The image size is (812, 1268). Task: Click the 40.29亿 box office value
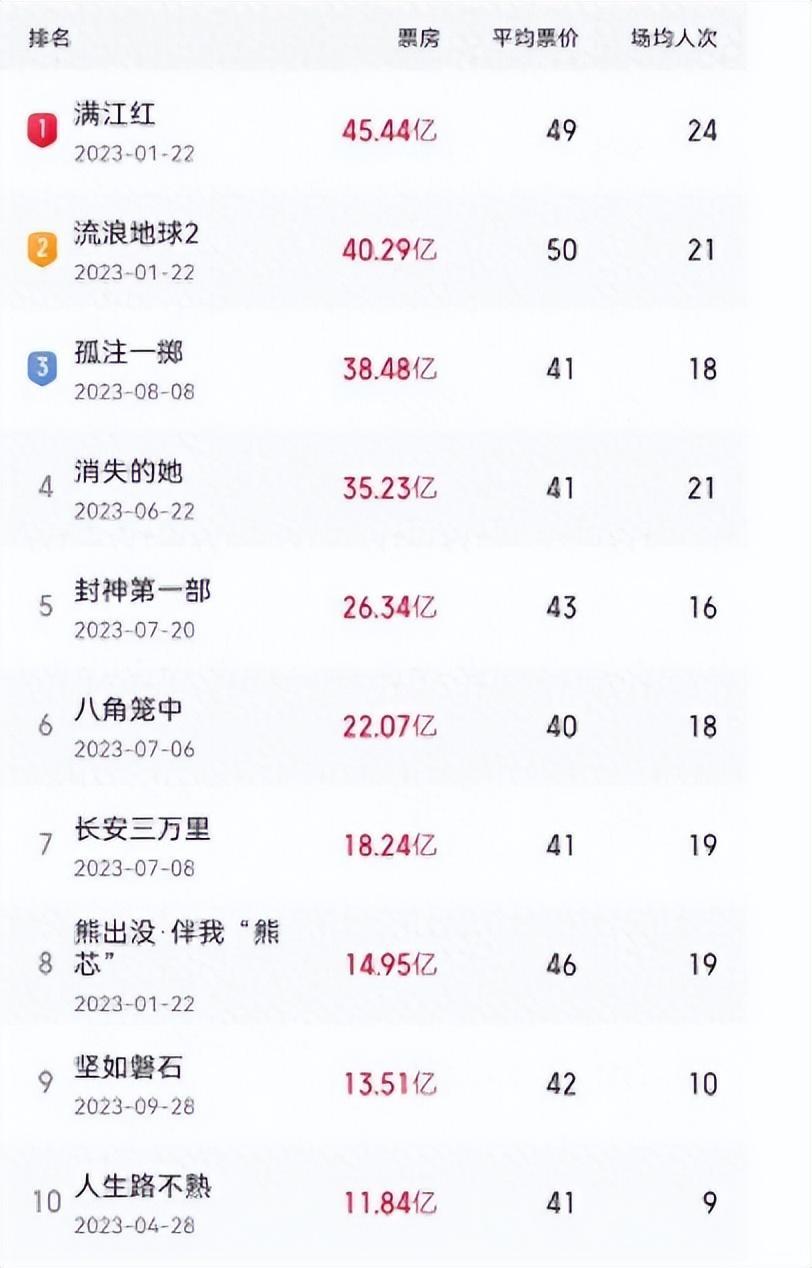click(389, 249)
